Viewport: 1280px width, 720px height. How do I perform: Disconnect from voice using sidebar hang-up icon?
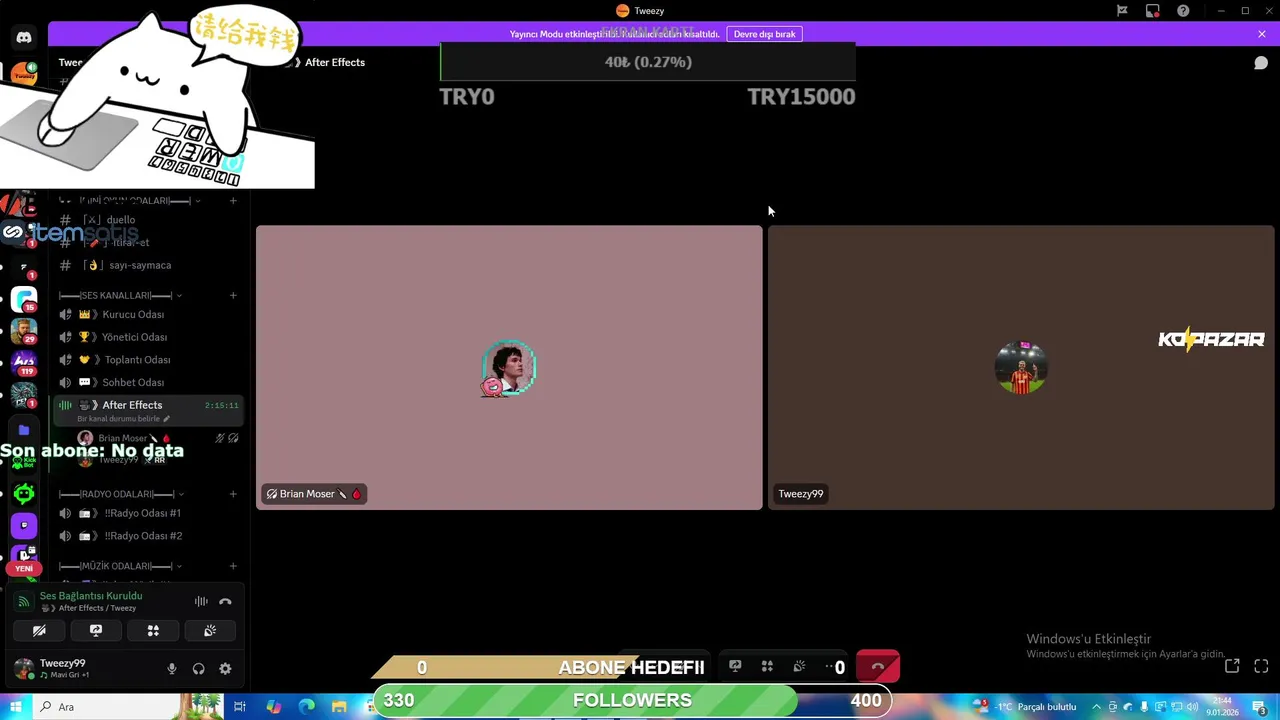225,602
